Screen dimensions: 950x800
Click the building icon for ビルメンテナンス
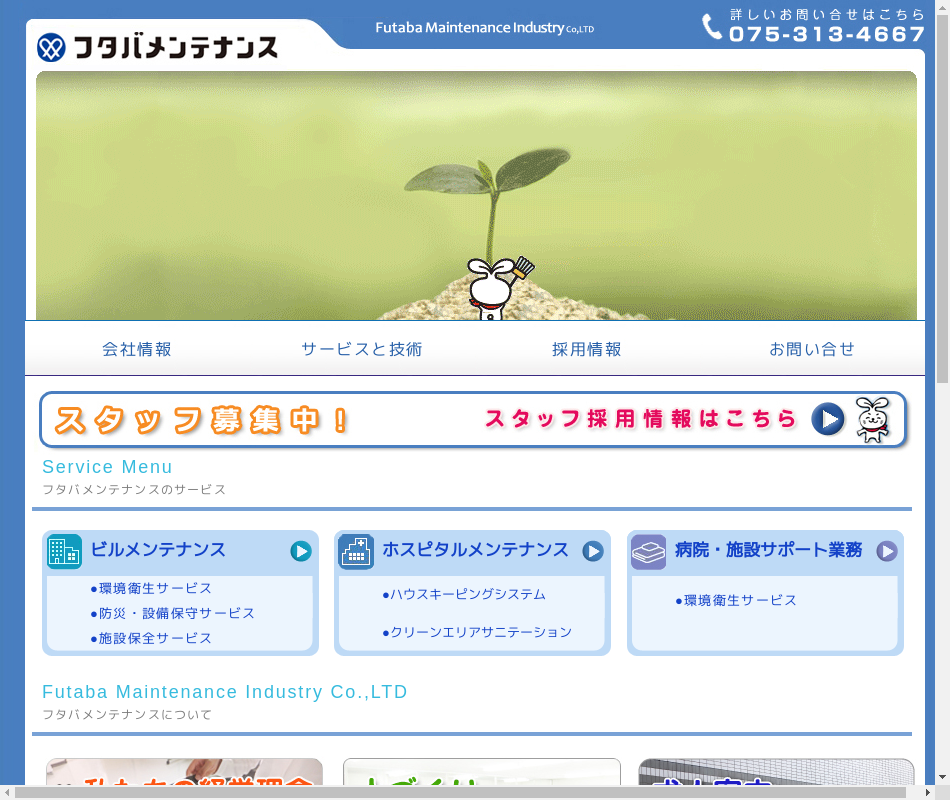click(65, 552)
